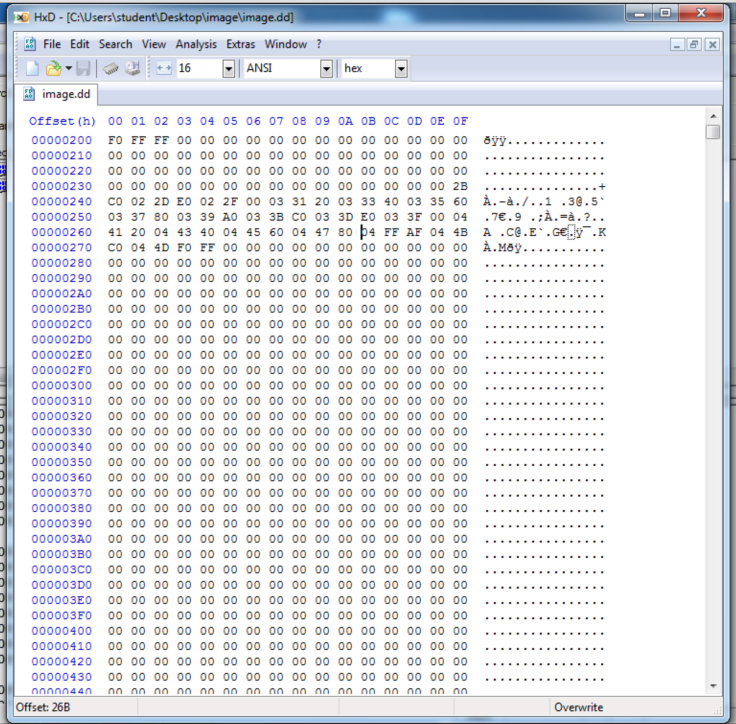This screenshot has height=724, width=736.
Task: Open the Search menu
Action: pyautogui.click(x=115, y=44)
